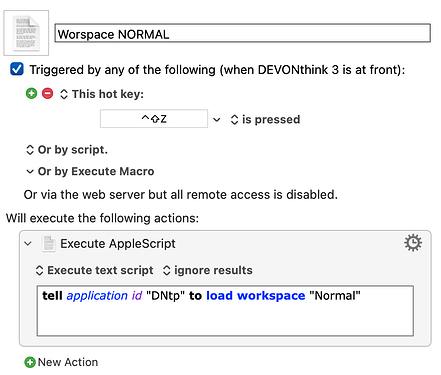Click the AppleScript action icon
This screenshot has width=441, height=375.
click(49, 243)
